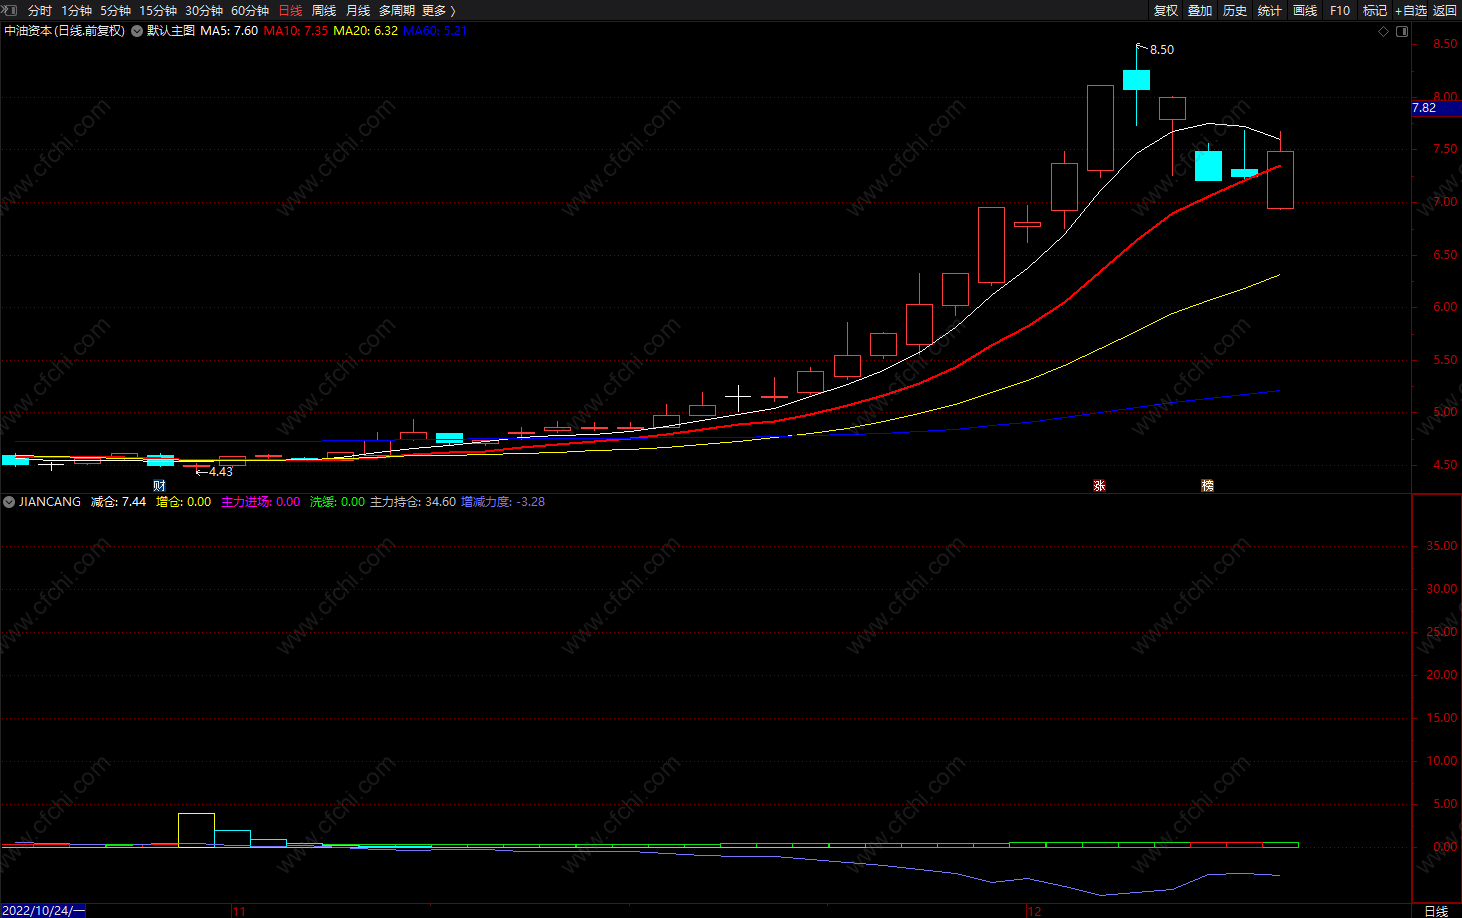This screenshot has height=918, width=1462.
Task: Click the 8.50 peak cyan candlestick
Action: point(1136,80)
